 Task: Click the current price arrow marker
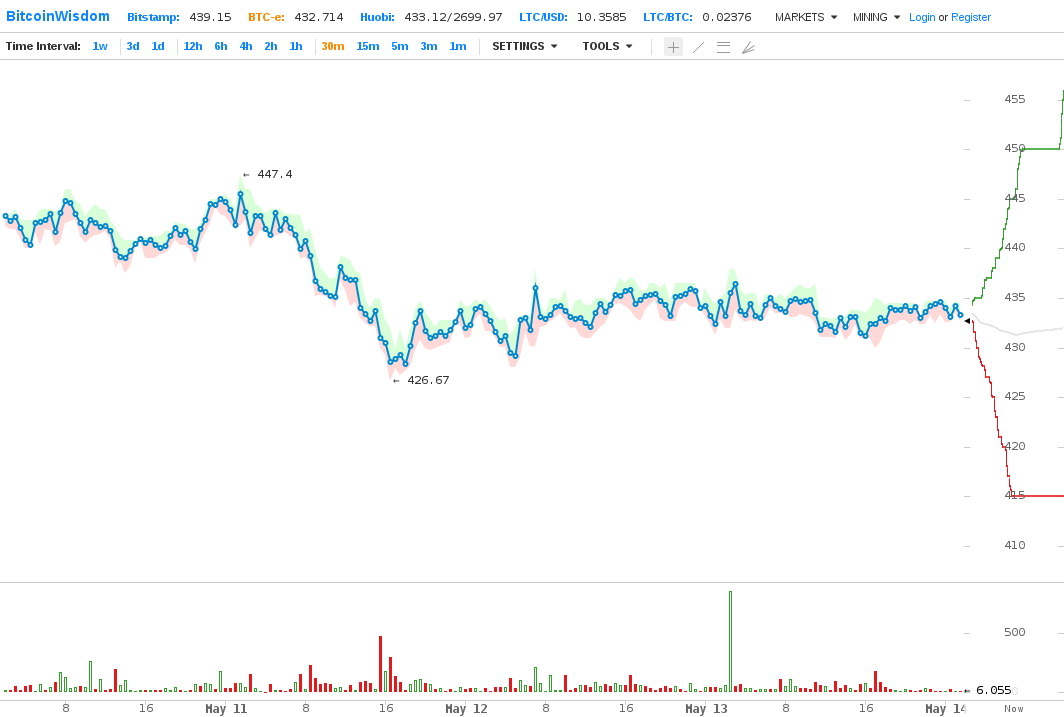(967, 320)
